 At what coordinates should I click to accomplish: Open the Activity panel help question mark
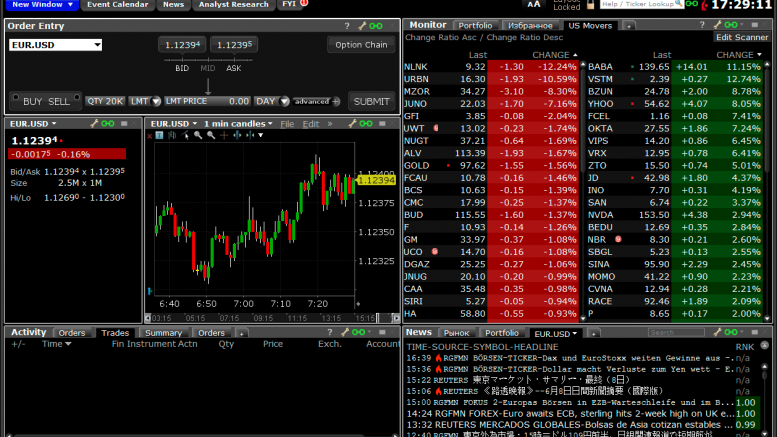click(x=330, y=332)
